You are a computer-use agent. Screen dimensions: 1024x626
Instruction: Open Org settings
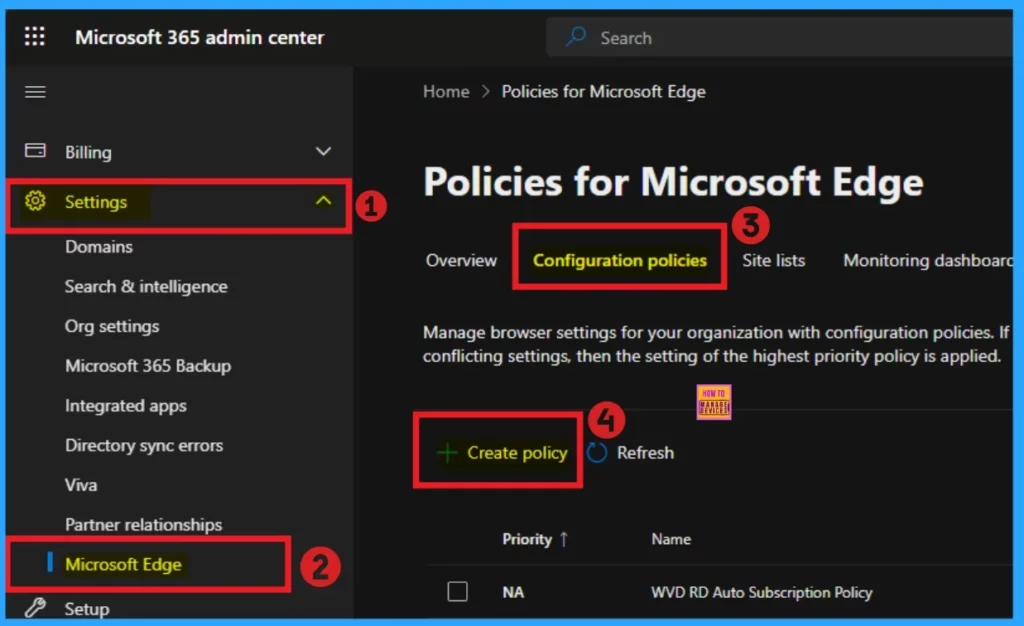point(112,326)
